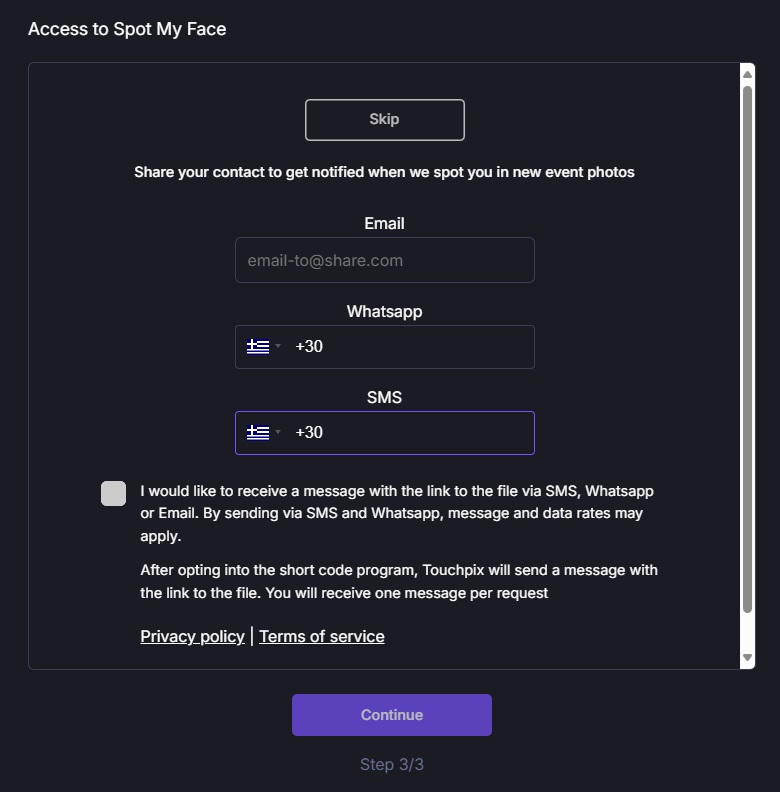780x792 pixels.
Task: Click the Whatsapp field label
Action: click(x=384, y=311)
